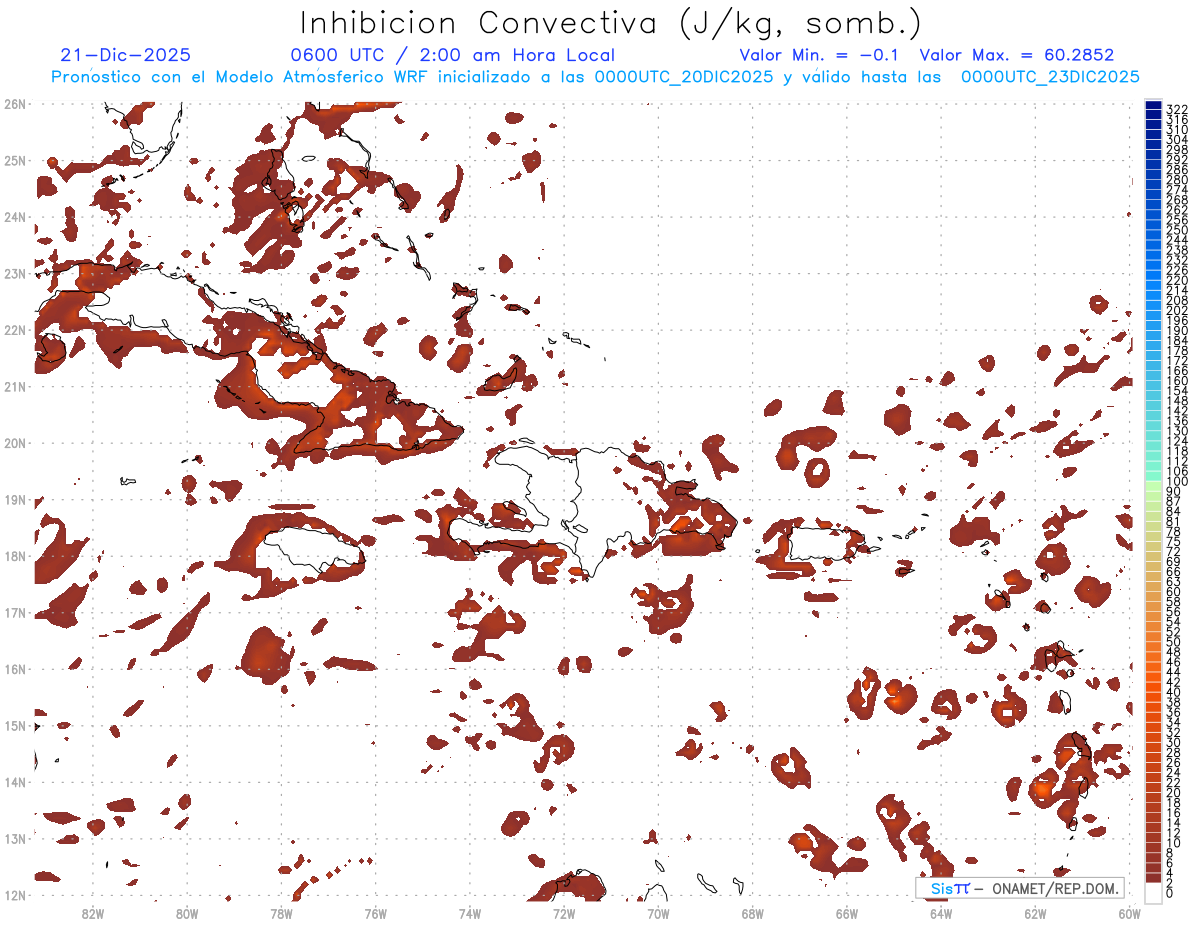This screenshot has height=927, width=1200.
Task: Click the colorbar value '0' at the bottom
Action: (x=1170, y=892)
